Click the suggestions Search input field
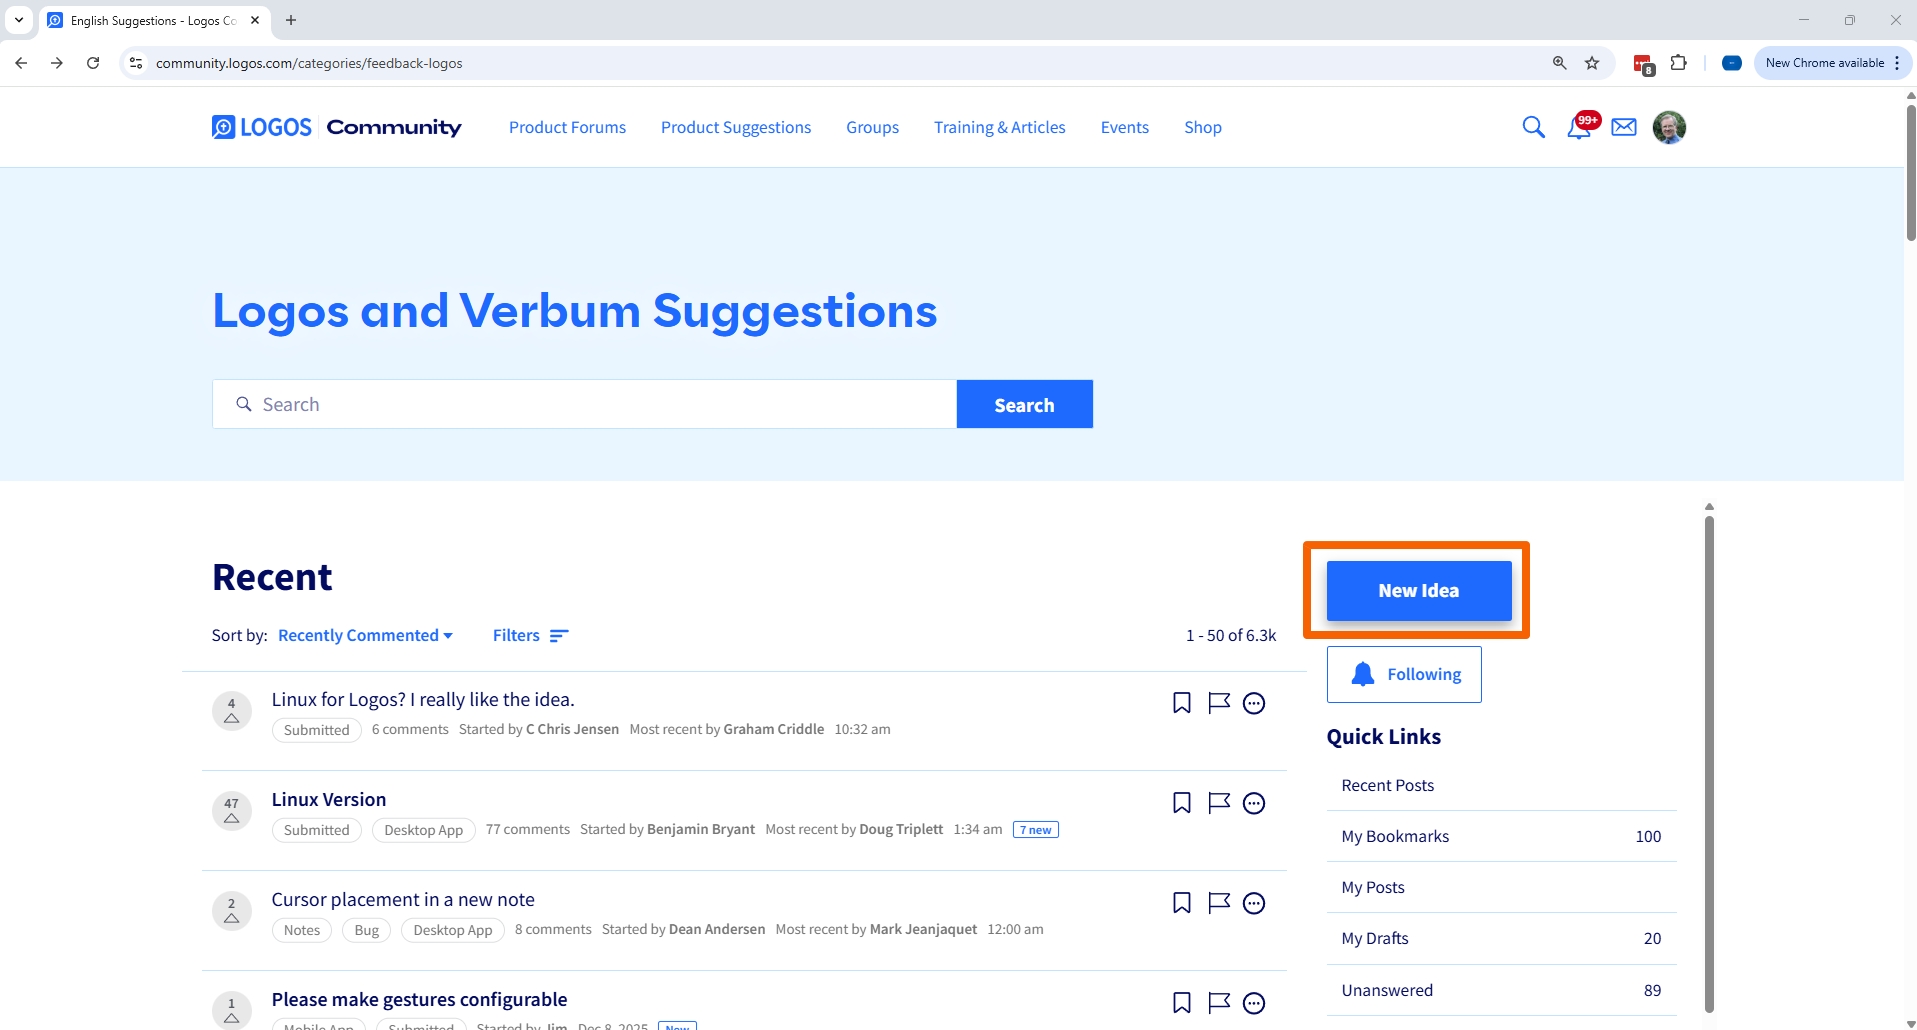 tap(584, 404)
